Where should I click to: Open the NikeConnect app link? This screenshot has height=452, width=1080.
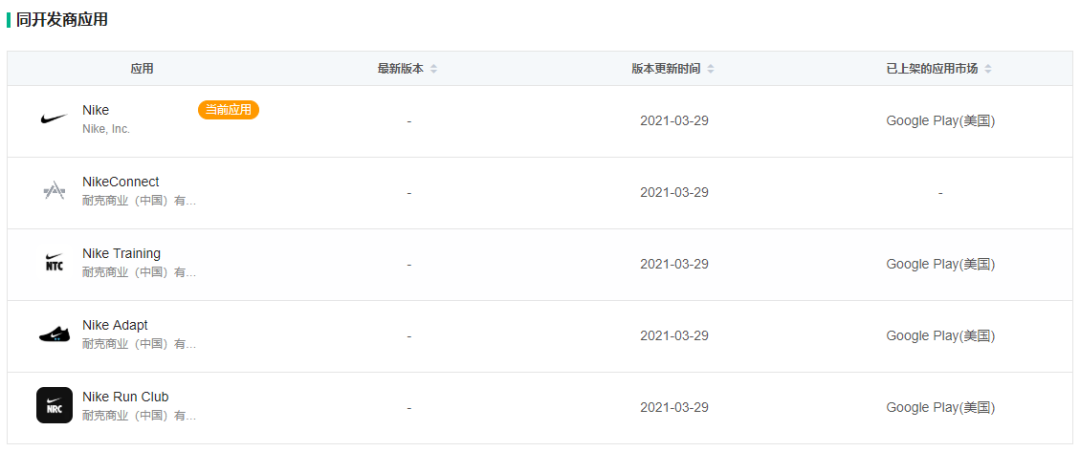121,182
